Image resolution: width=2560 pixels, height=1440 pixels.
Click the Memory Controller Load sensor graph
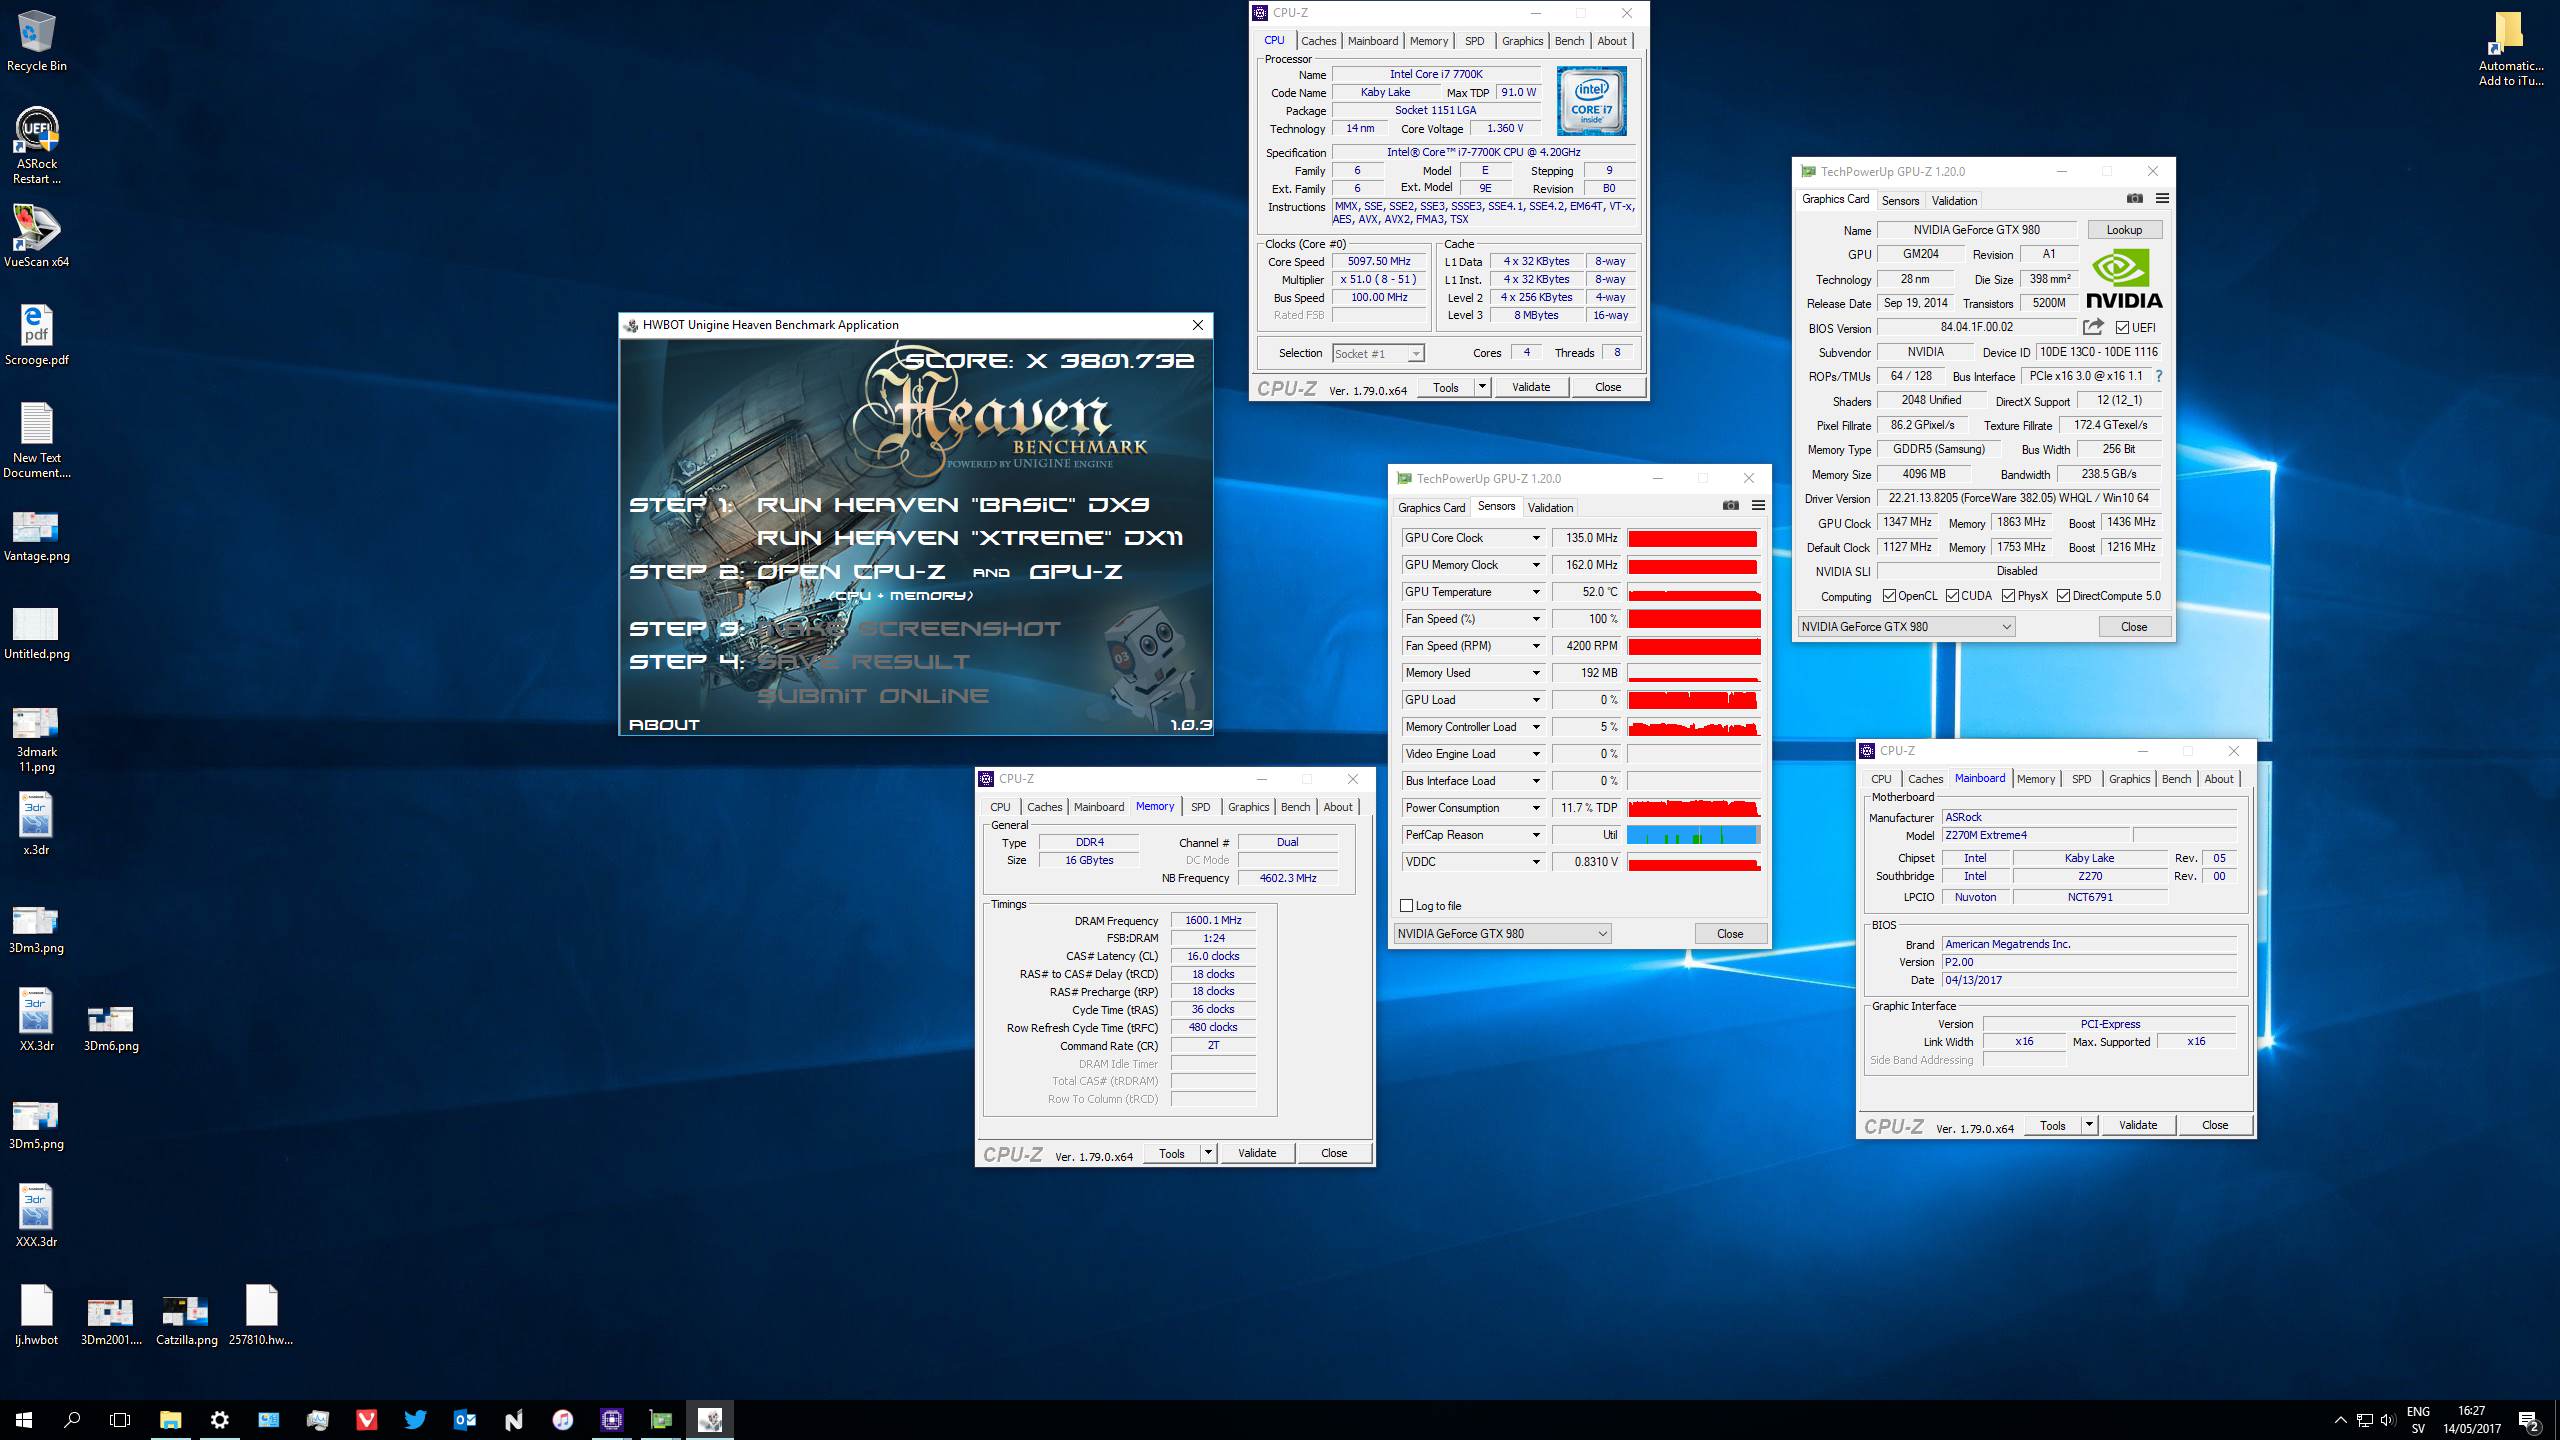[1693, 727]
